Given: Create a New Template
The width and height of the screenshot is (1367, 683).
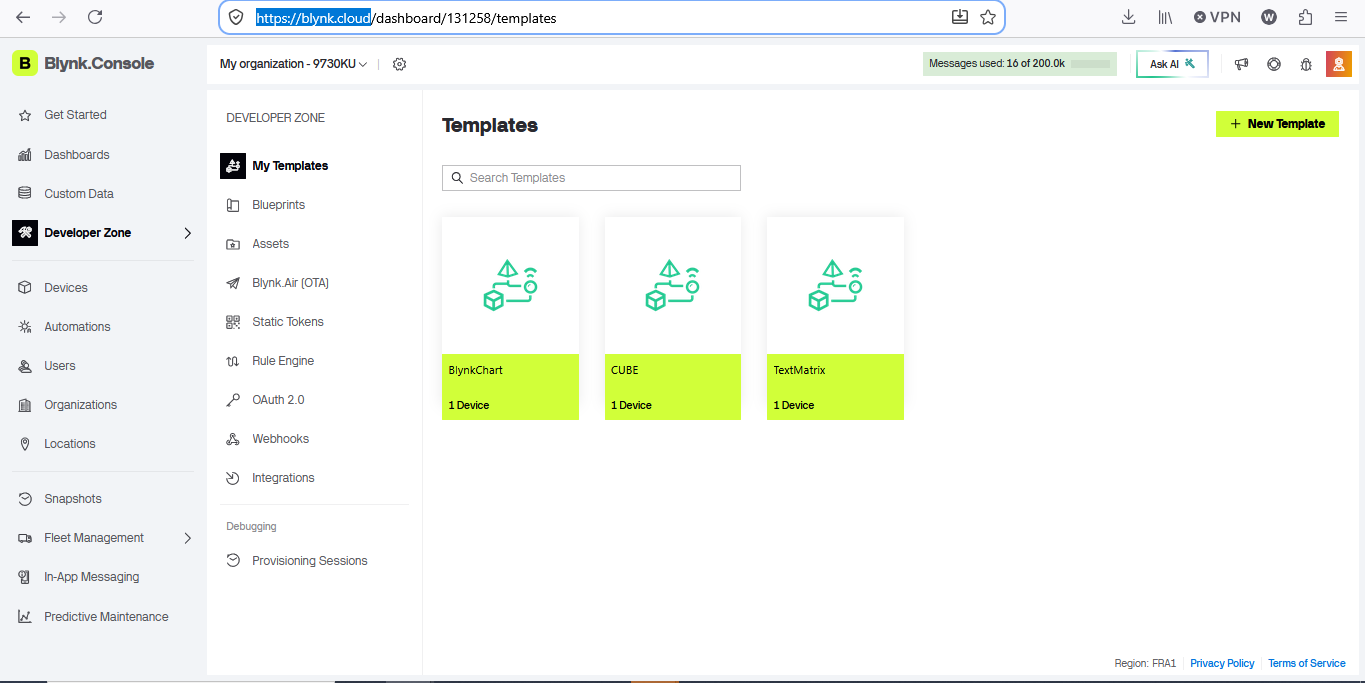Looking at the screenshot, I should point(1277,124).
